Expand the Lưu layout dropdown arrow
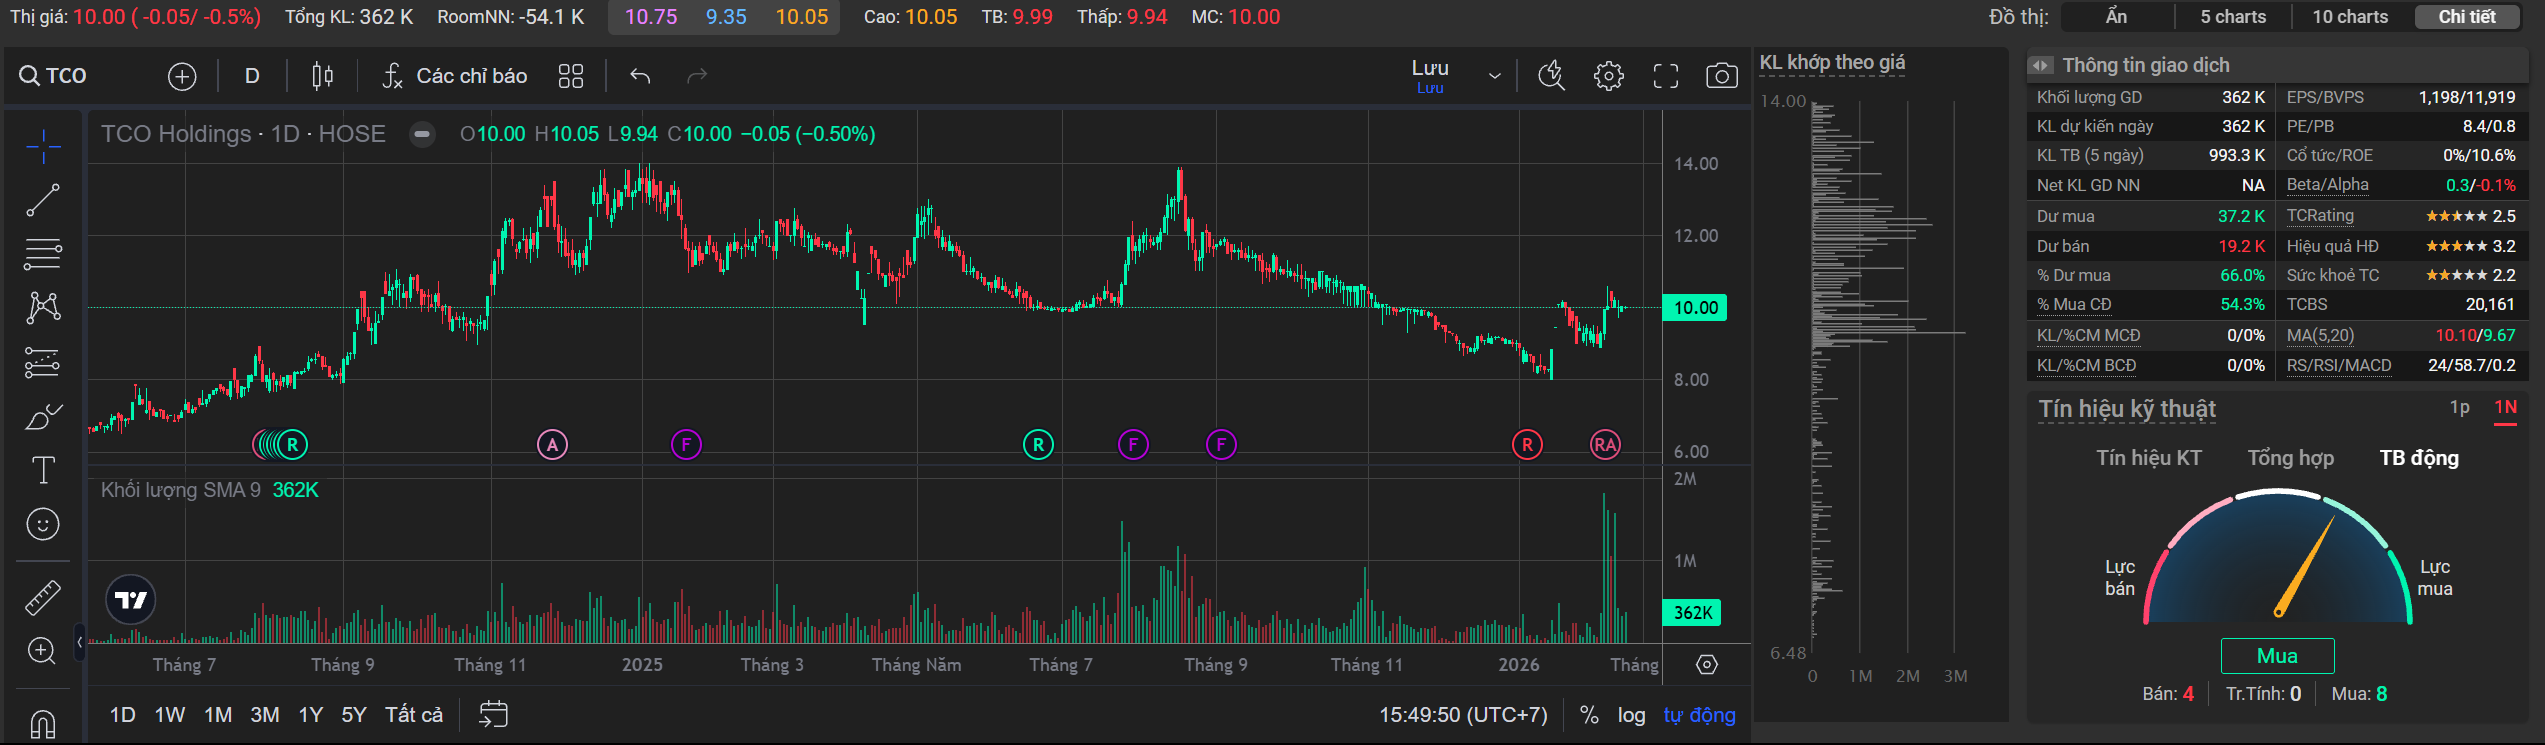2545x745 pixels. coord(1495,76)
